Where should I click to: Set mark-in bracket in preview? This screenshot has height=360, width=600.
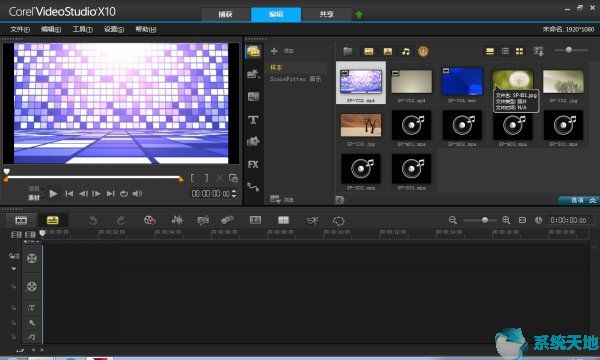(192, 178)
